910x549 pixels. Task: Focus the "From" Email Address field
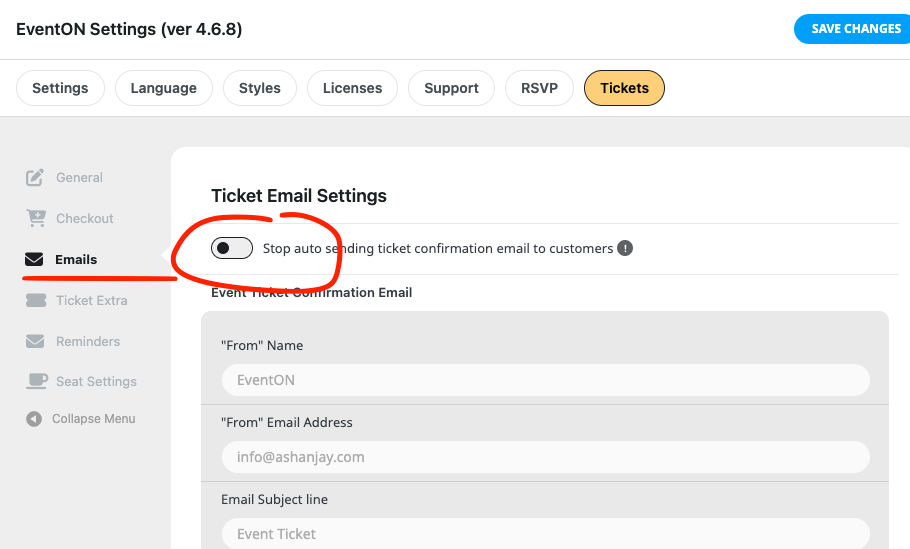[x=546, y=457]
